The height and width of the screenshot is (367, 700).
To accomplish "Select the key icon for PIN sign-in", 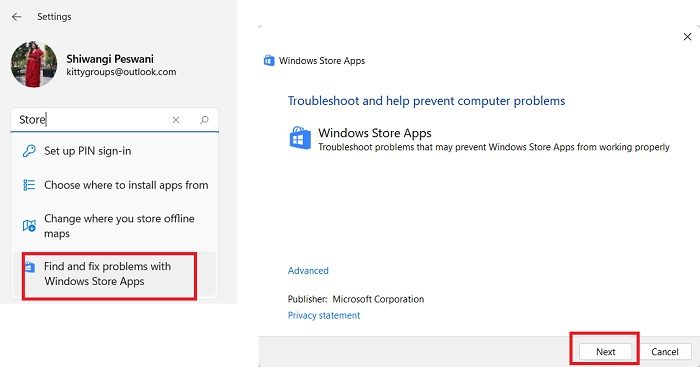I will point(29,151).
